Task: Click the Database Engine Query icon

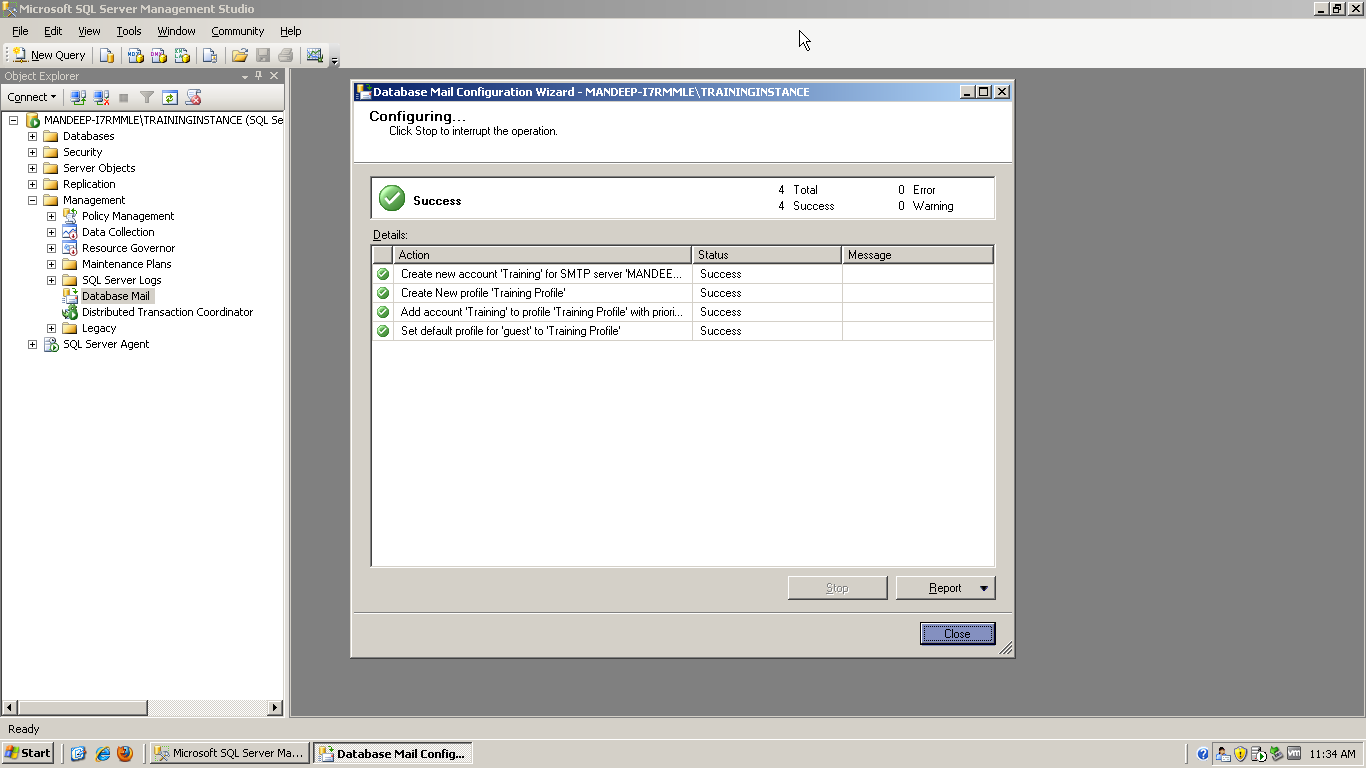Action: pyautogui.click(x=106, y=55)
